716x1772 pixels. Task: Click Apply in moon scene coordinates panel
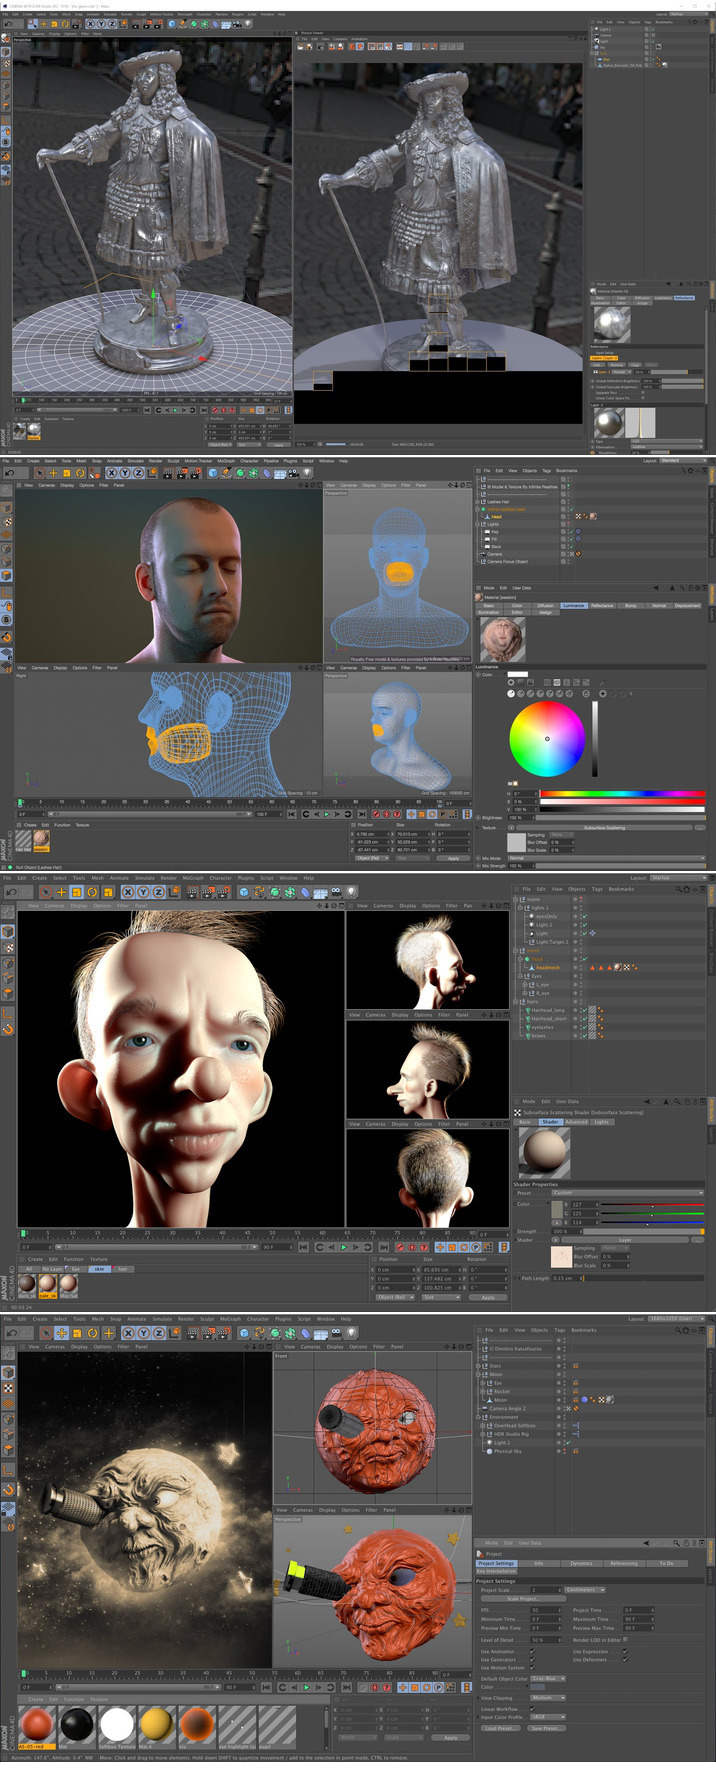[x=450, y=1738]
